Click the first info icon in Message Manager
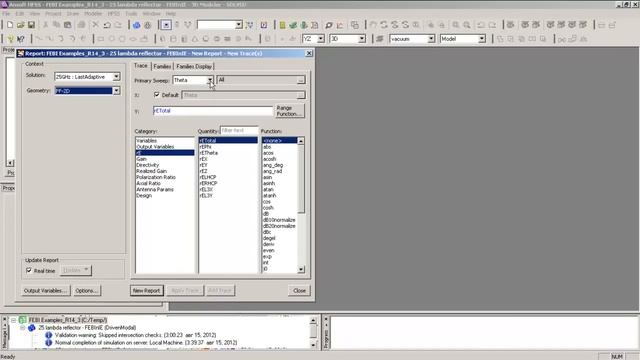This screenshot has height=360, width=640. (49, 335)
